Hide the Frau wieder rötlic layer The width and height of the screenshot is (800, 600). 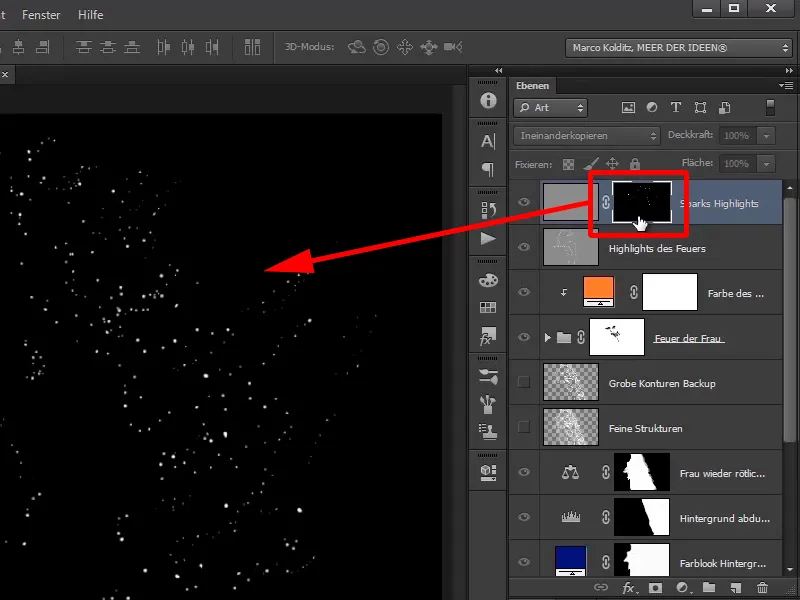click(x=523, y=472)
